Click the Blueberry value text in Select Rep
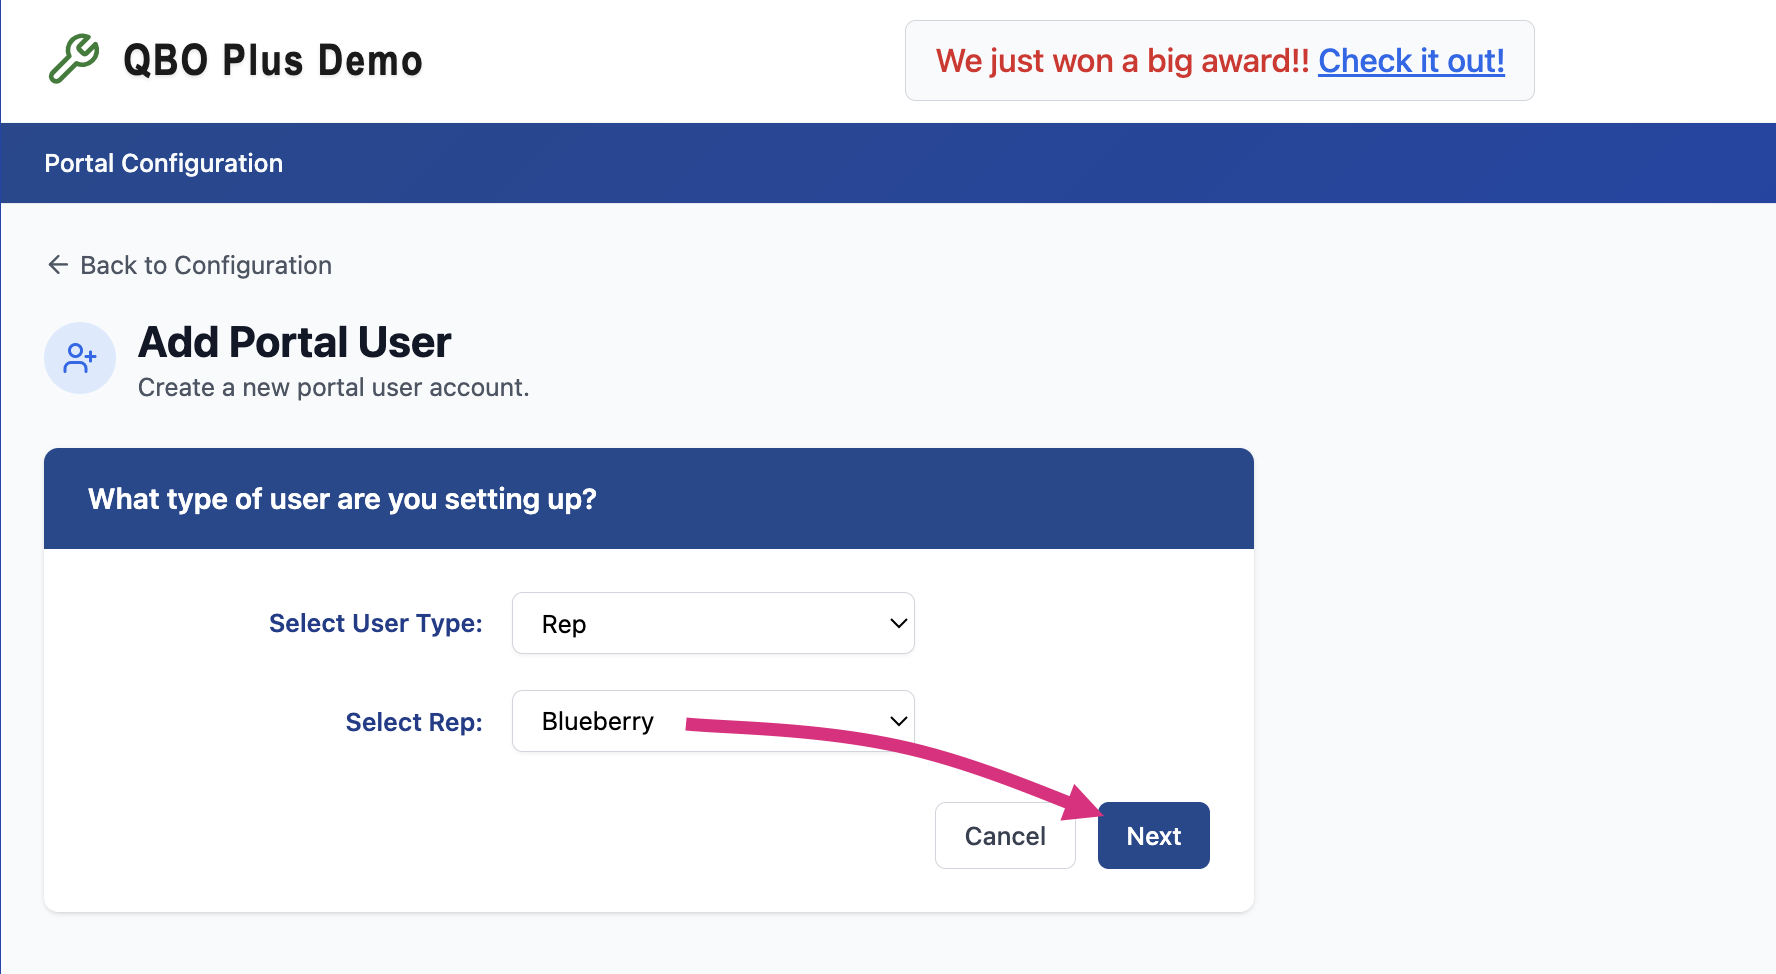This screenshot has height=974, width=1776. [x=598, y=721]
